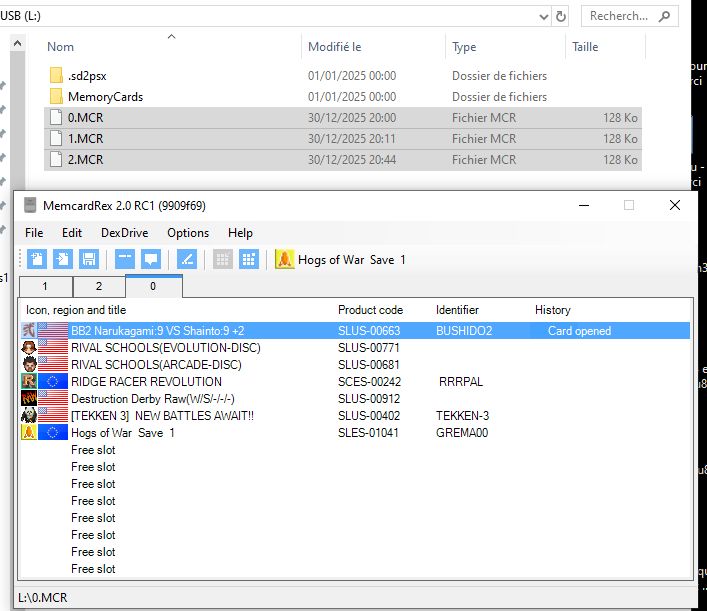Click the Edit save header toolbar icon
The height and width of the screenshot is (611, 707).
[125, 259]
